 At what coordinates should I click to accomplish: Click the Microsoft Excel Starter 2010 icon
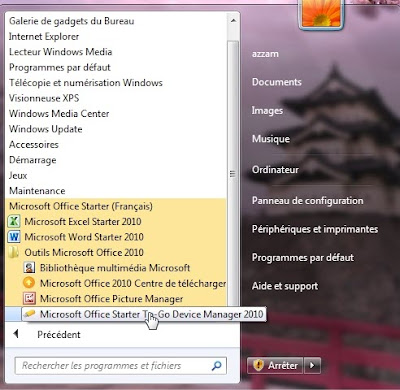(x=14, y=222)
